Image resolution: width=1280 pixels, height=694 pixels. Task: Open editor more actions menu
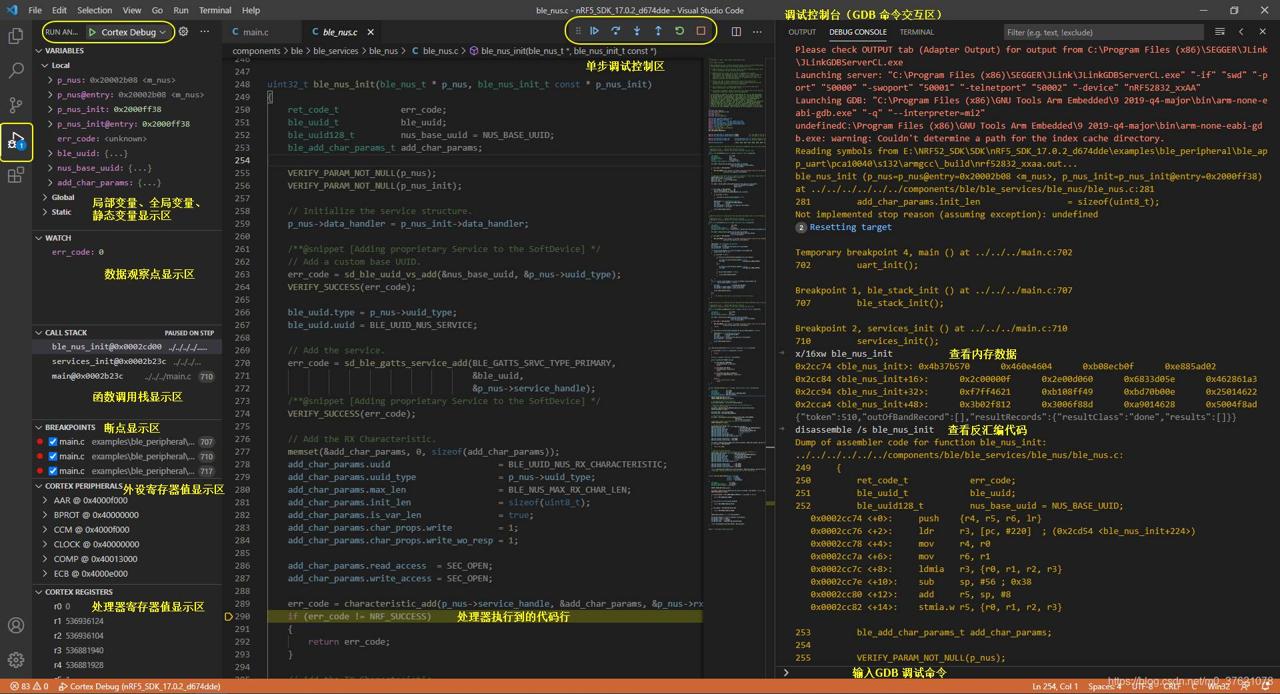pos(757,32)
